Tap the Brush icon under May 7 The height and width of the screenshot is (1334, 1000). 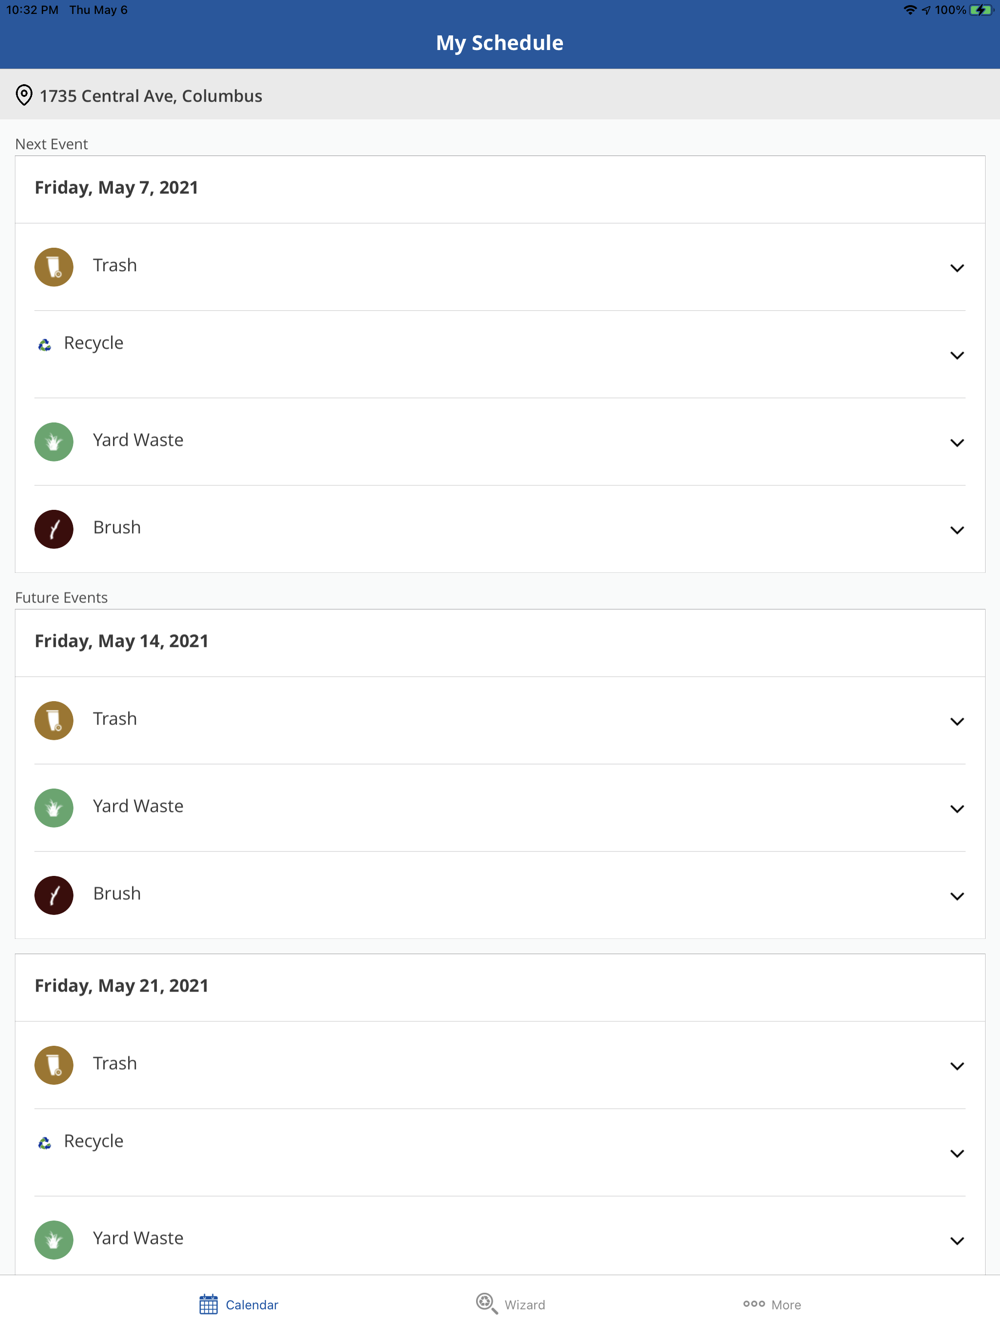pyautogui.click(x=54, y=529)
